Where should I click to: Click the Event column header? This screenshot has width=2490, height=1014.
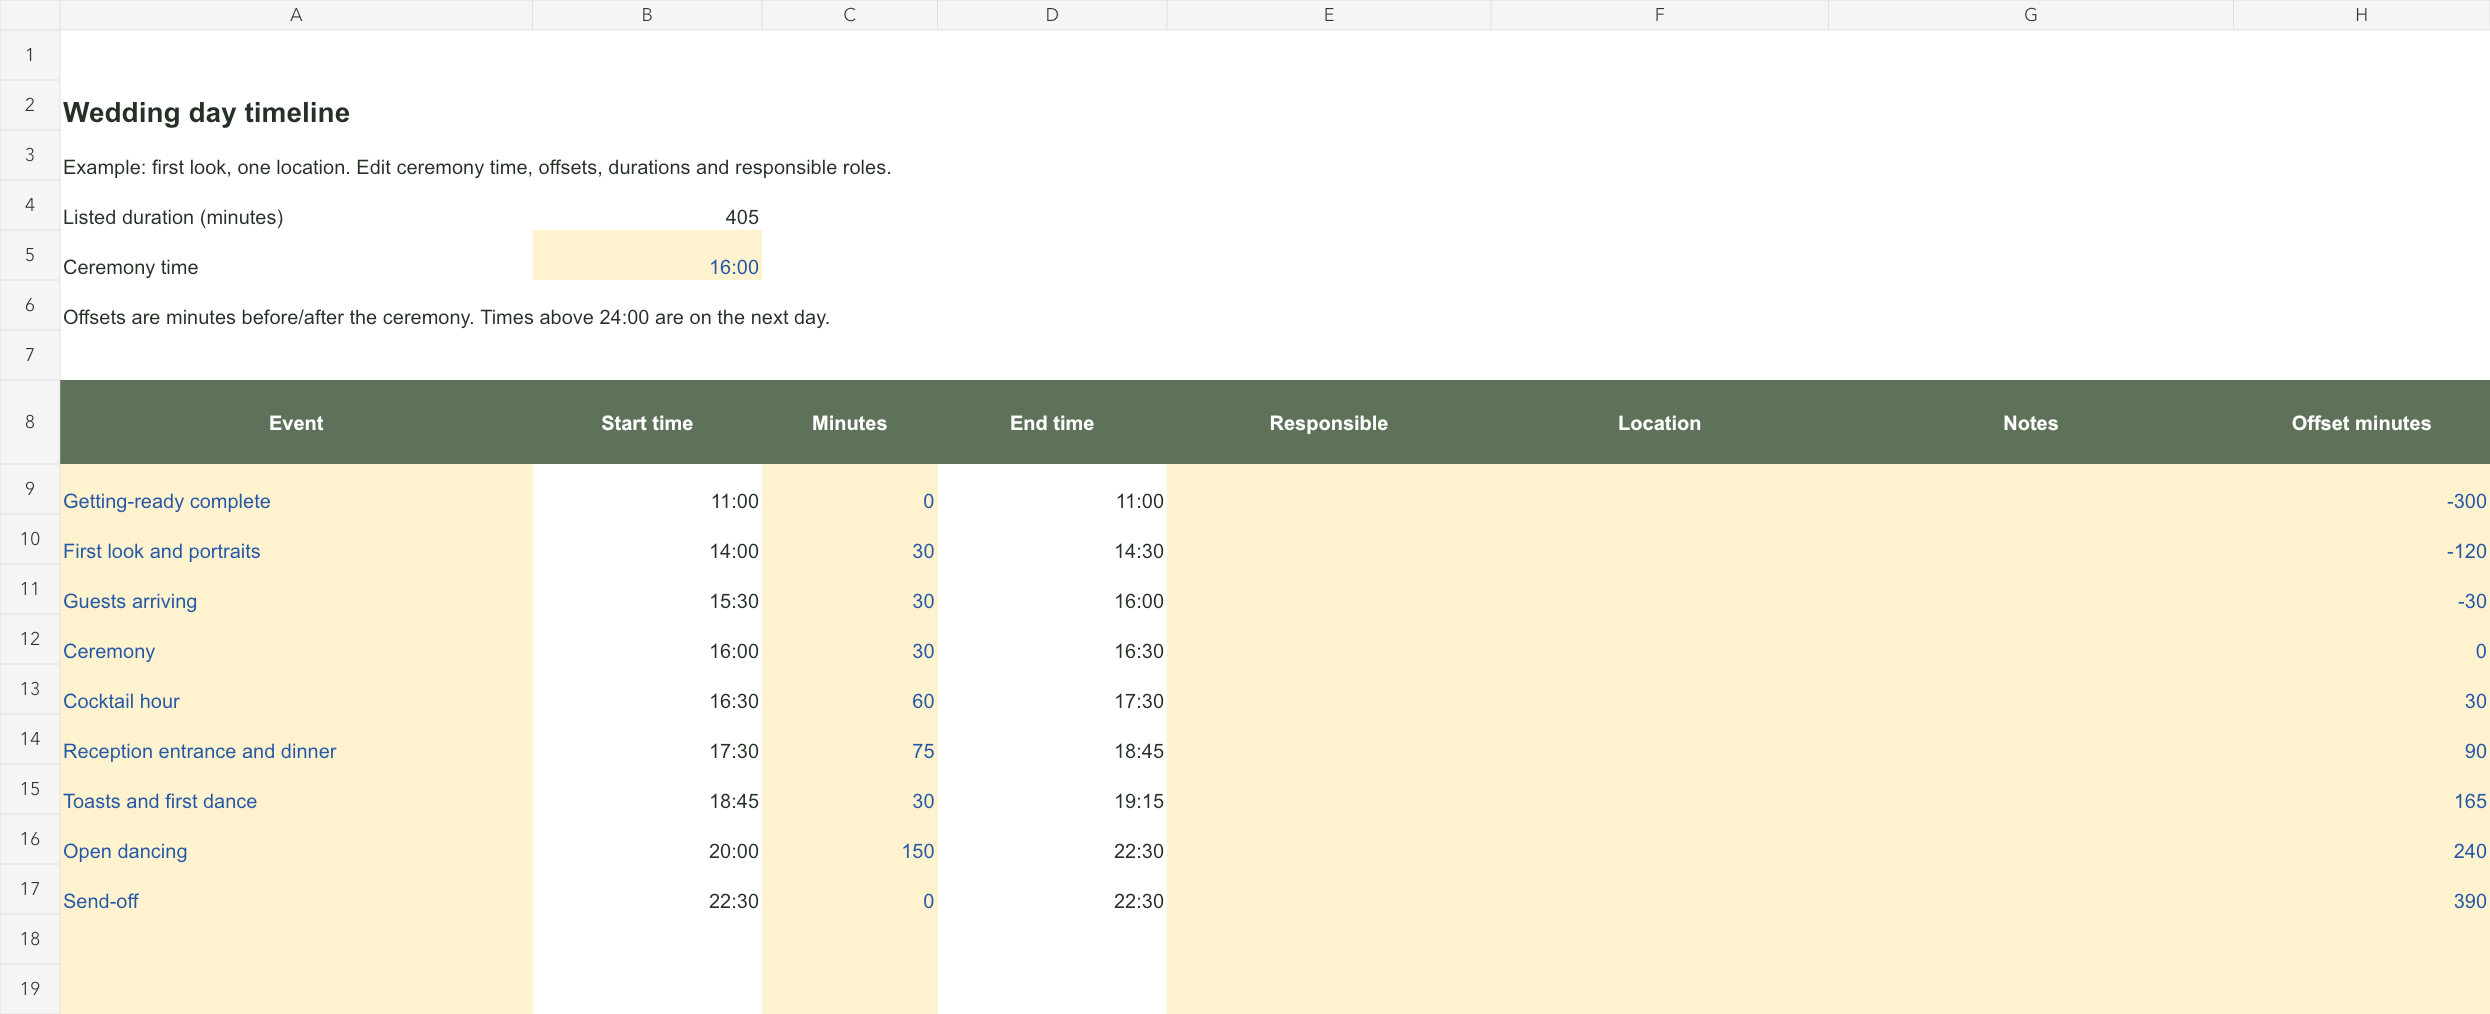296,422
